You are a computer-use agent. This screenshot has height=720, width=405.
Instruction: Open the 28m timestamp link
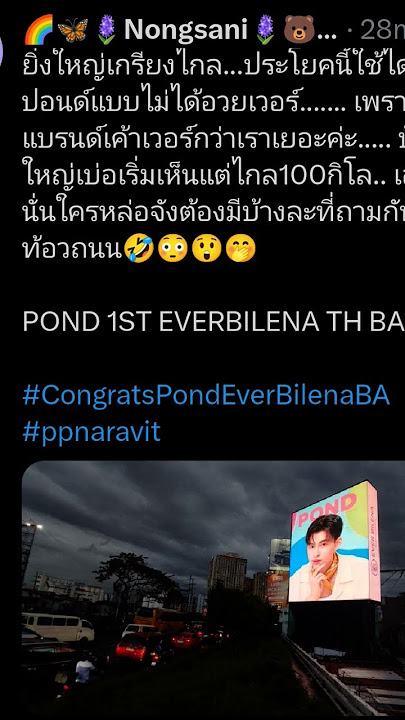(382, 30)
